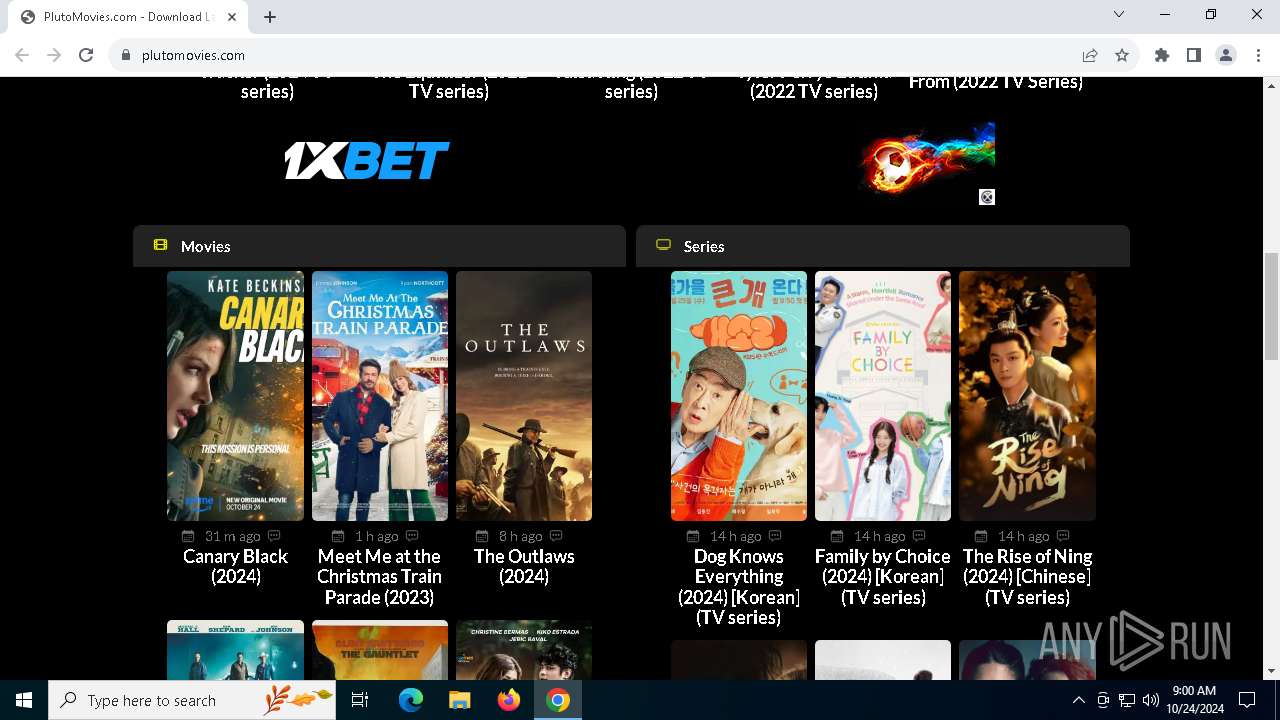Screen dimensions: 1280x720
Task: Open Meet Me at the Christmas Train Parade poster
Action: [x=380, y=396]
